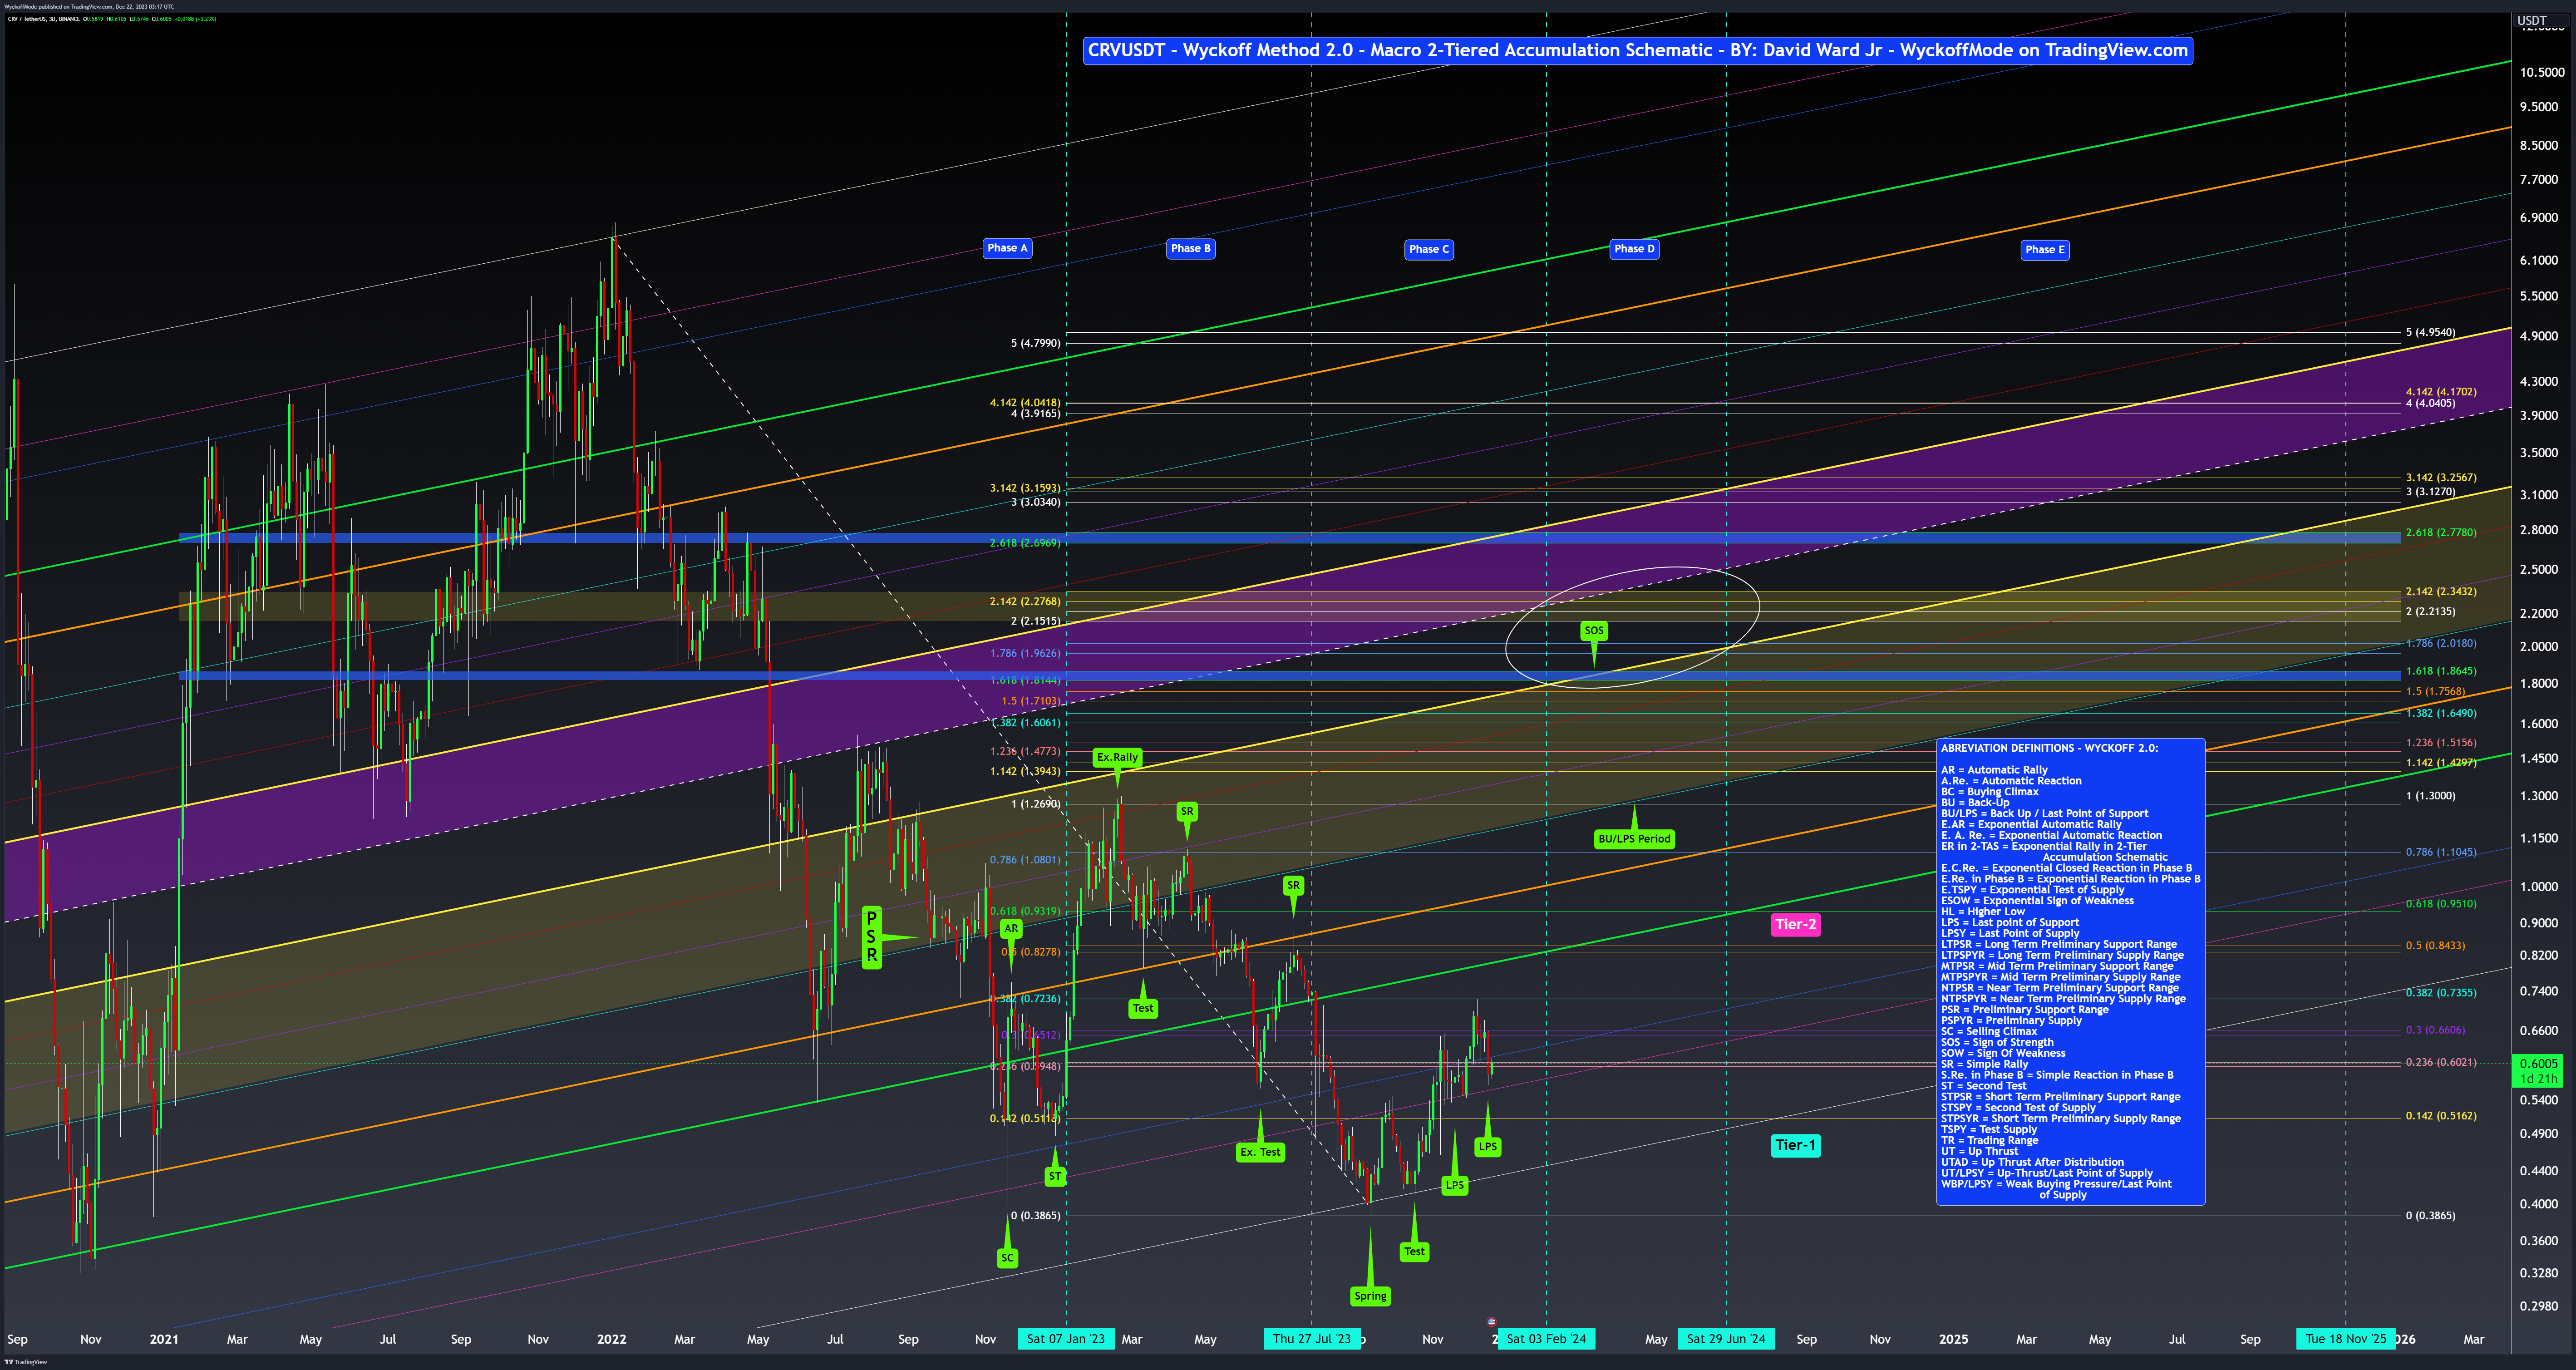
Task: Click the Phase C label
Action: pos(1428,249)
